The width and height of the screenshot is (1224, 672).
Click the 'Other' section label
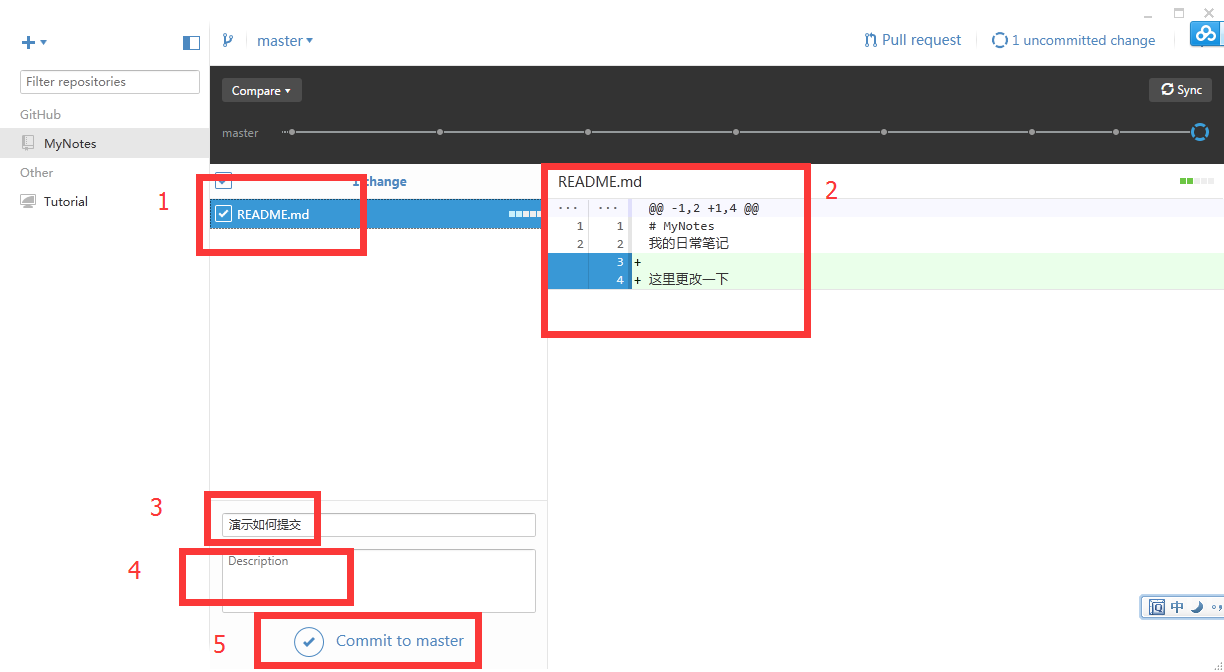click(36, 172)
